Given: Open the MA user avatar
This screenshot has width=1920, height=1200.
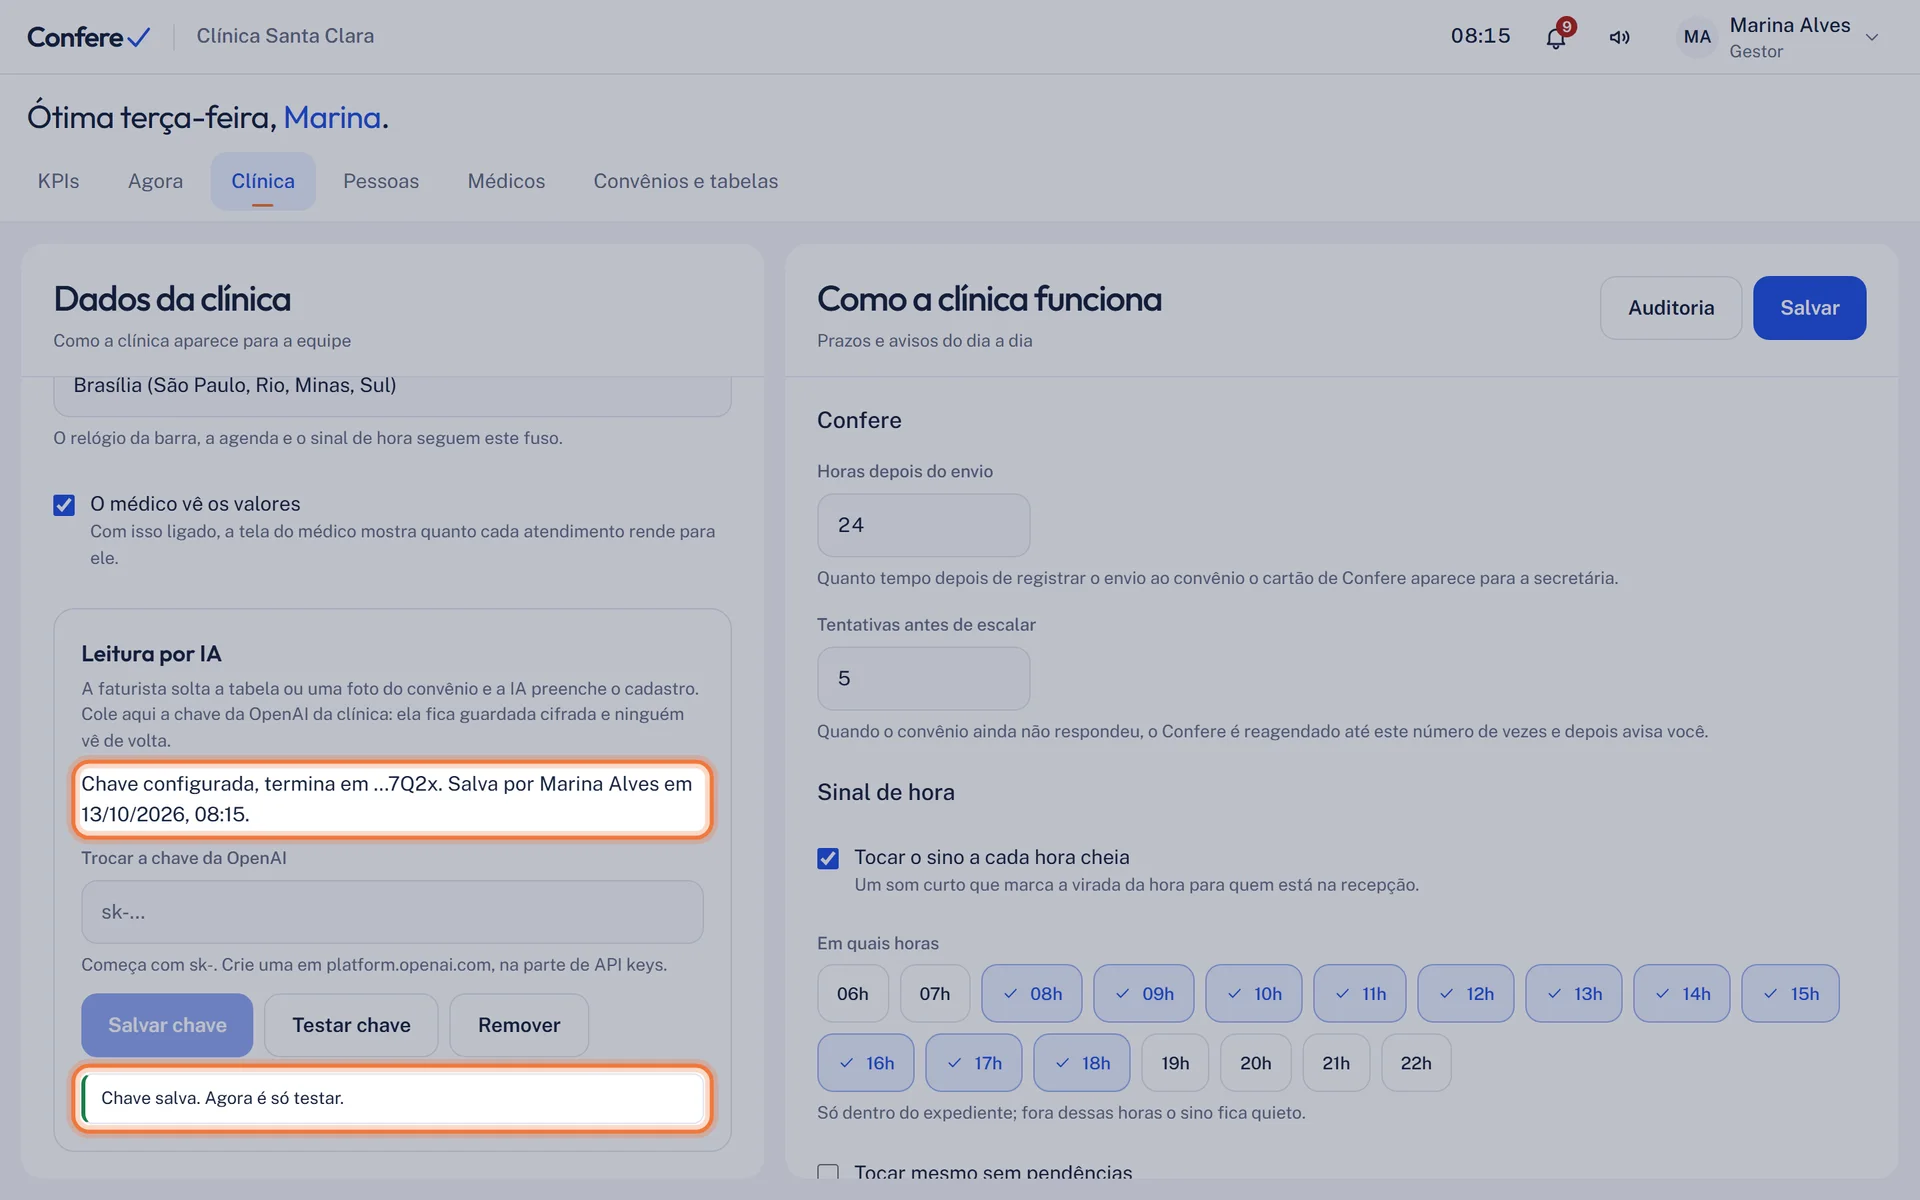Looking at the screenshot, I should (1697, 37).
